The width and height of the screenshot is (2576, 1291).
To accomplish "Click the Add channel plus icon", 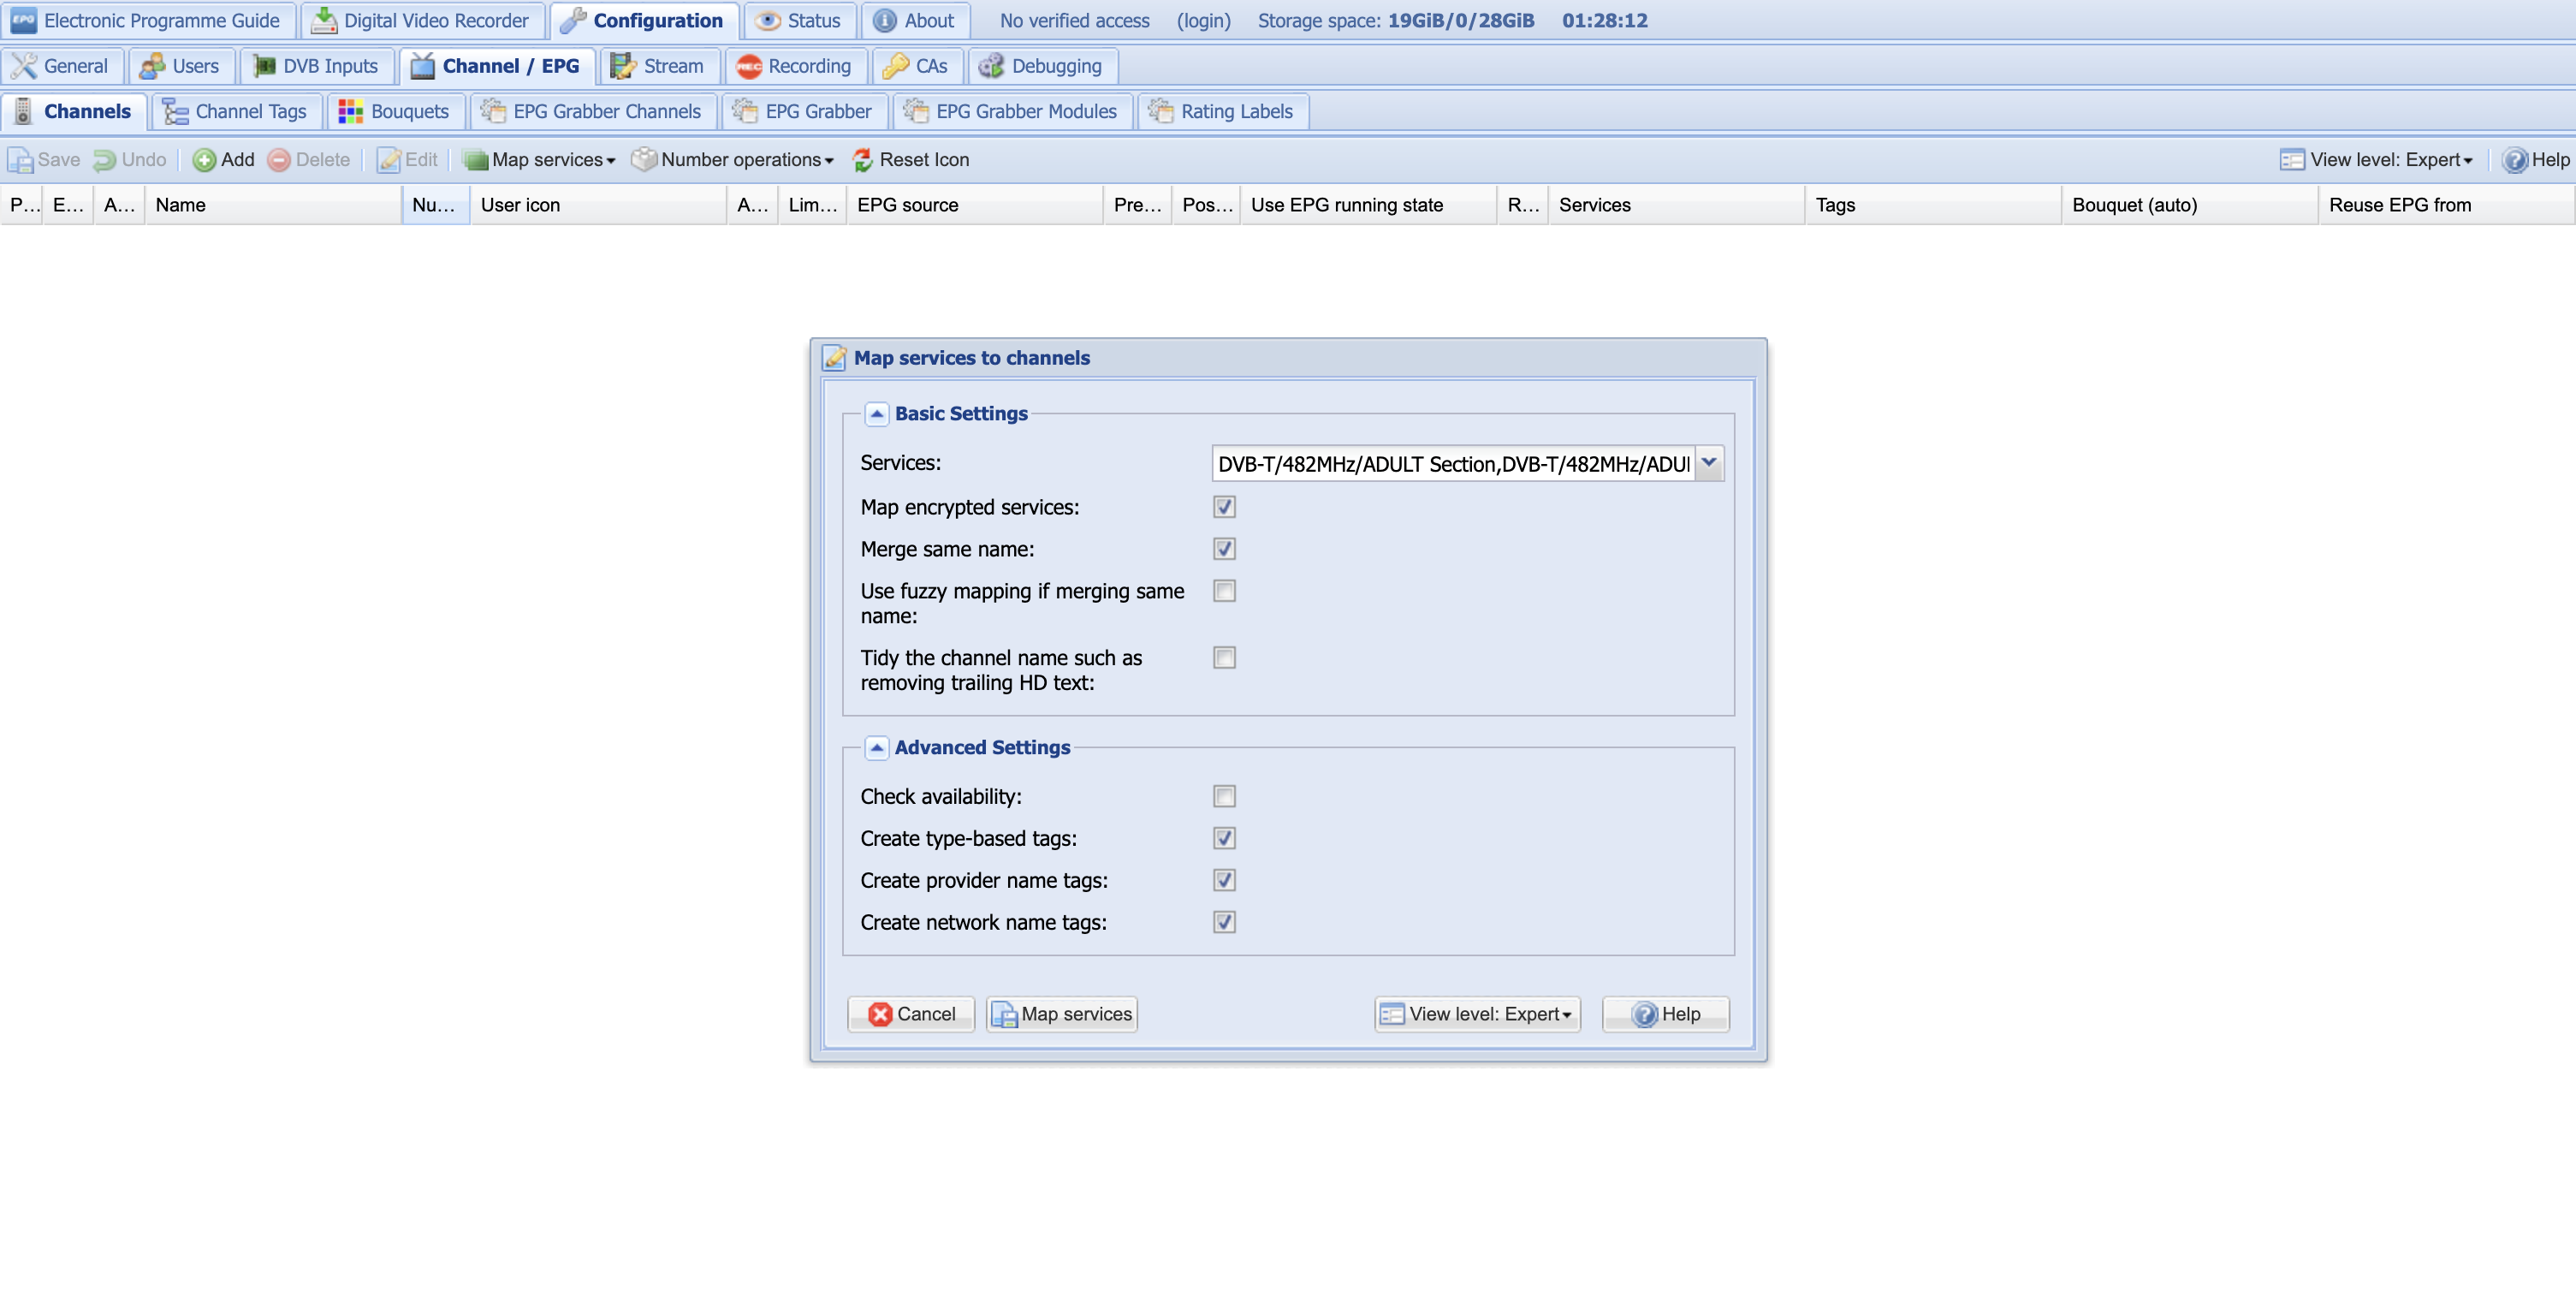I will [x=204, y=160].
